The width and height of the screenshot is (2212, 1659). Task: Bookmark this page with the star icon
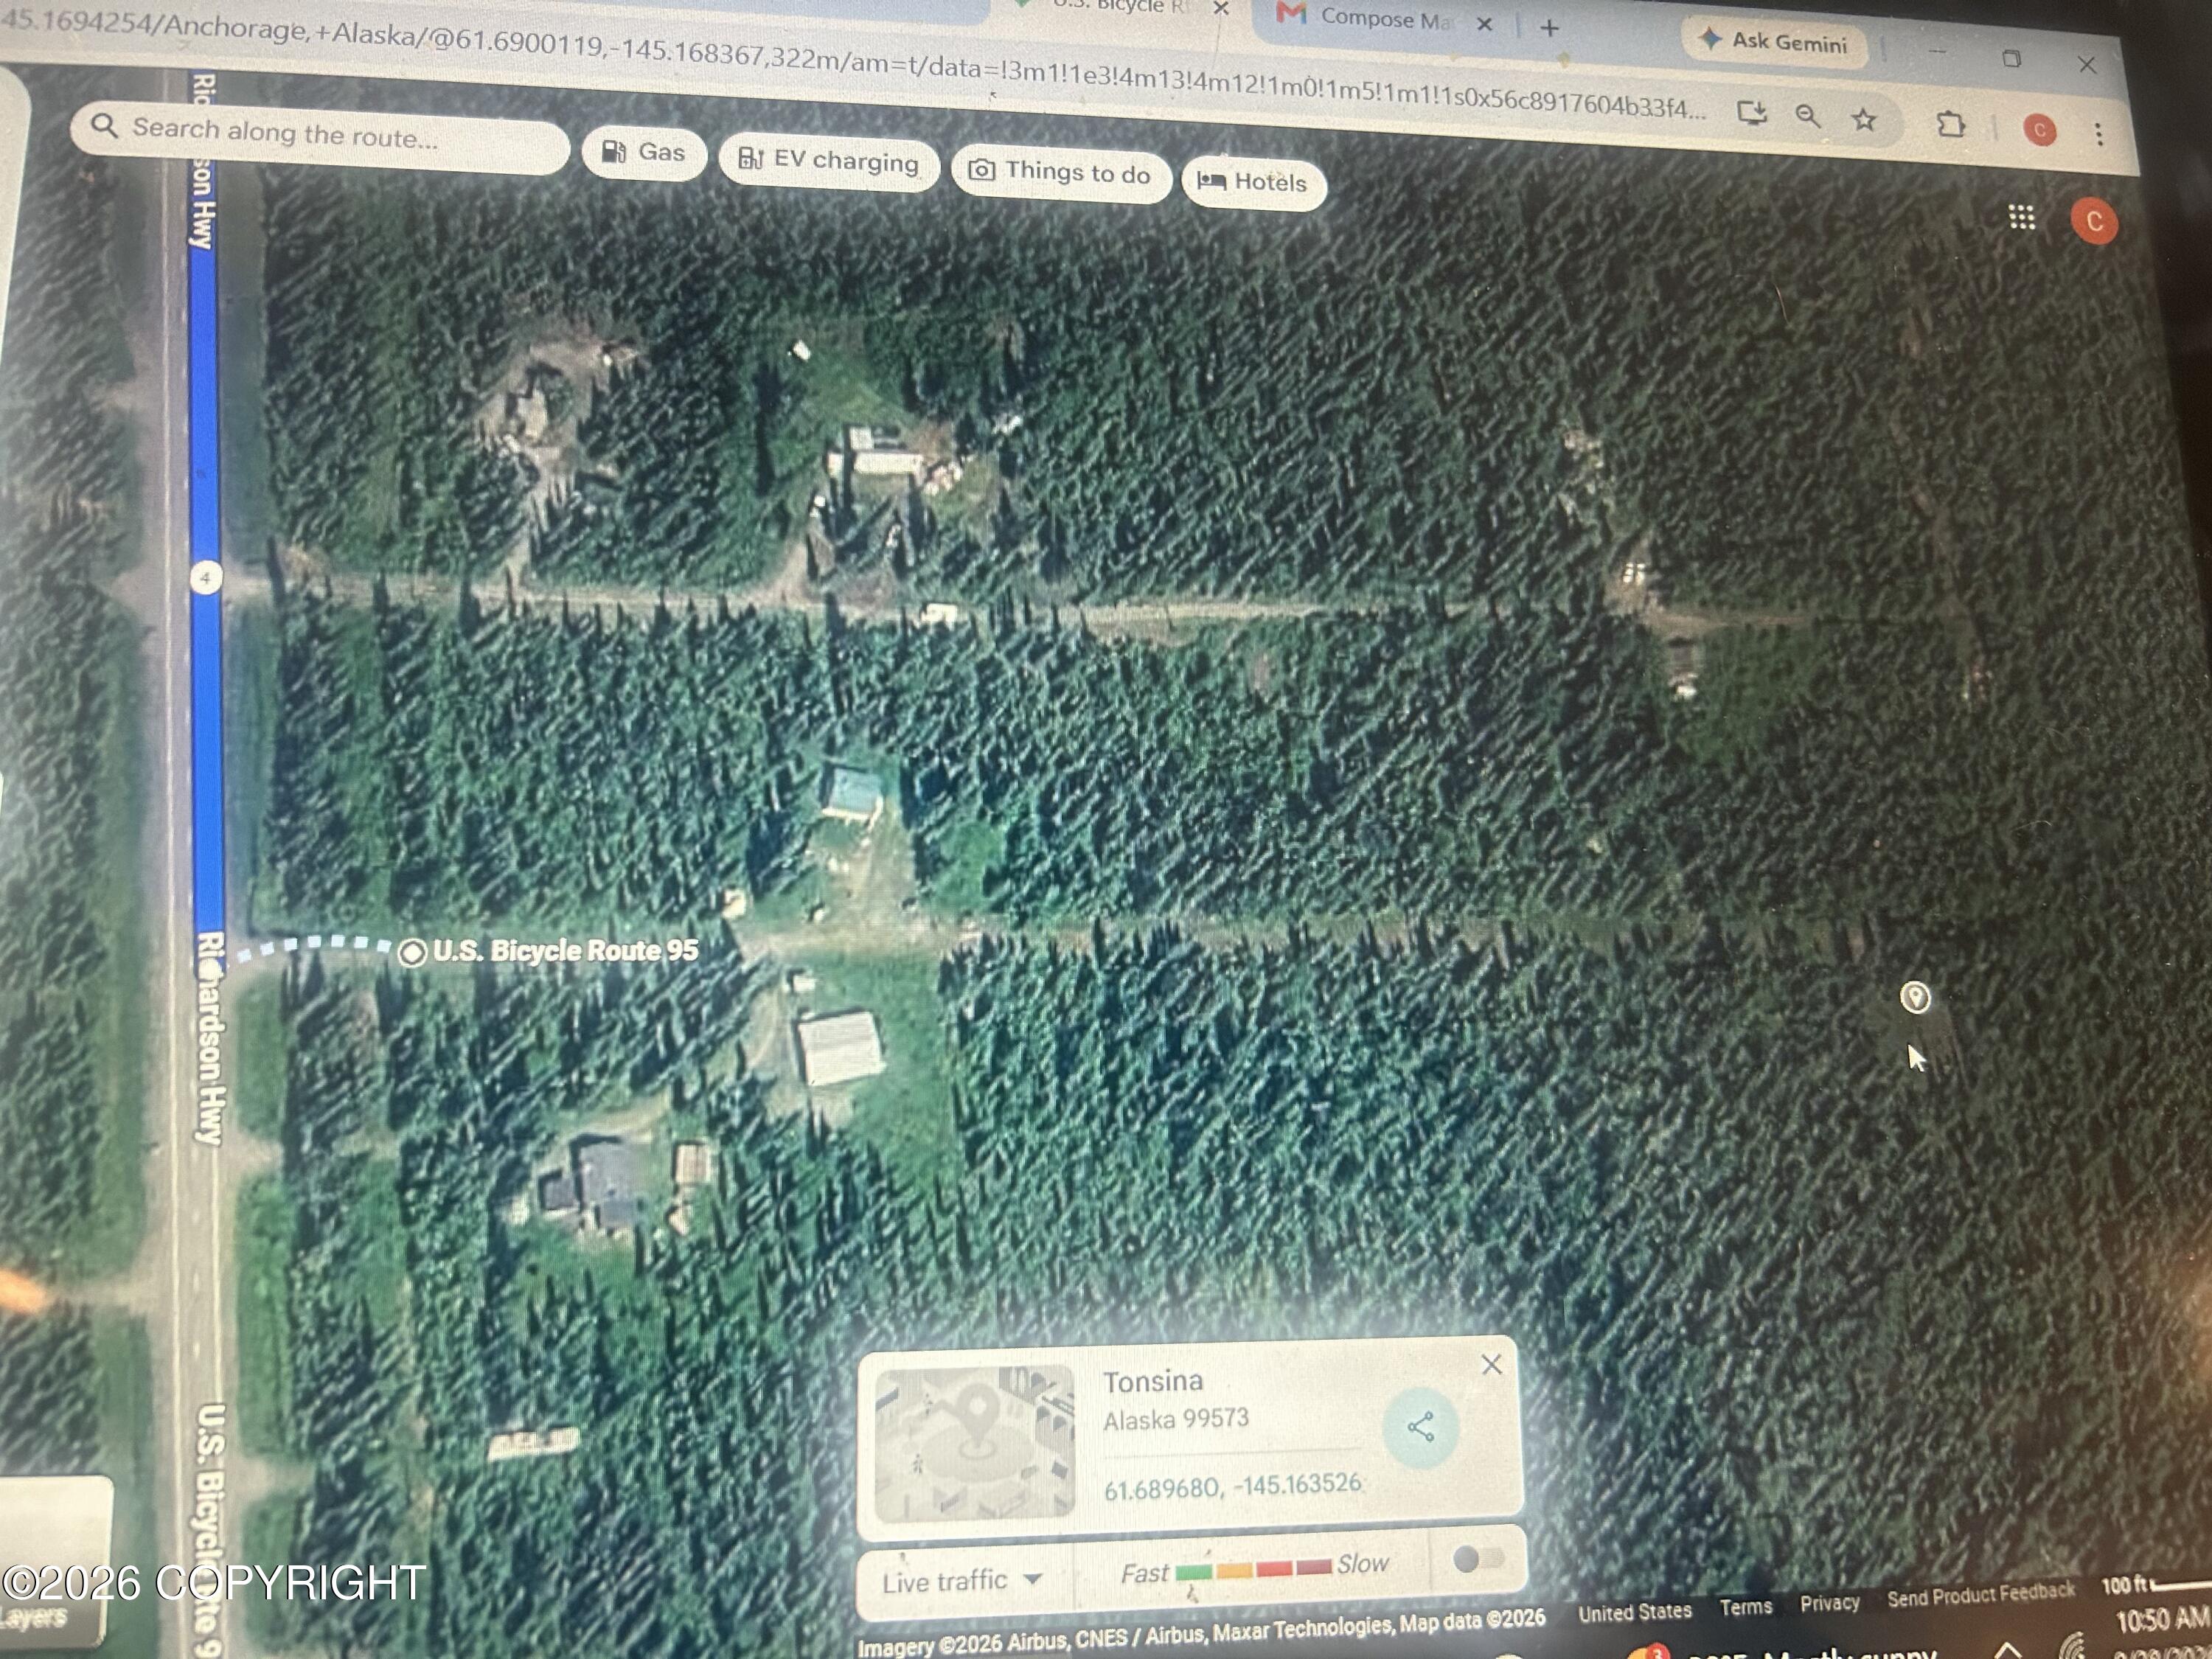1863,120
